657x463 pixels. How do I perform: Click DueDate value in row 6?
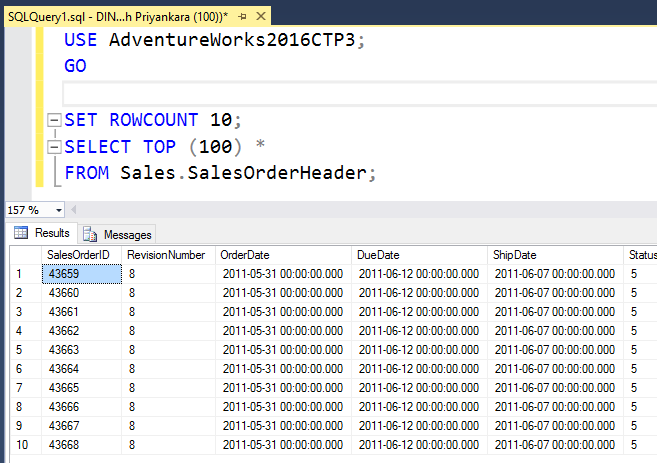(419, 369)
